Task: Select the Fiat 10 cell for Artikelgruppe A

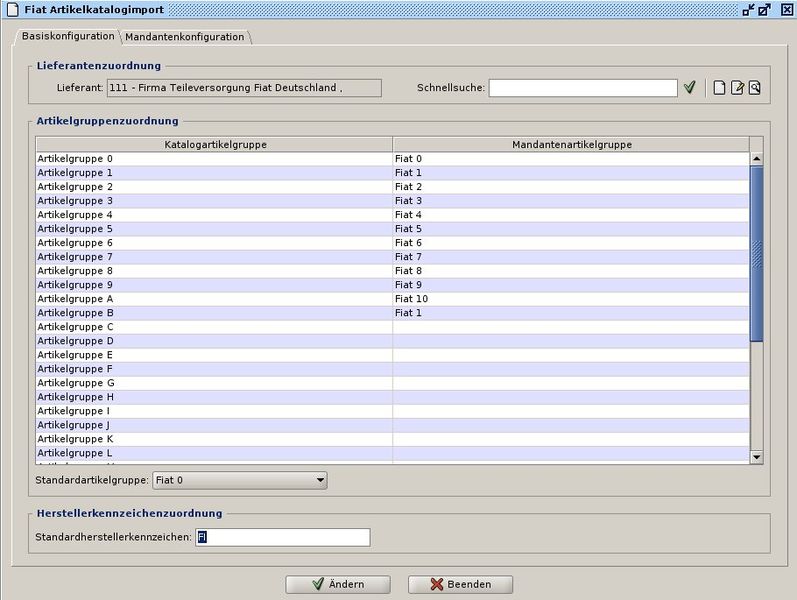Action: tap(570, 299)
